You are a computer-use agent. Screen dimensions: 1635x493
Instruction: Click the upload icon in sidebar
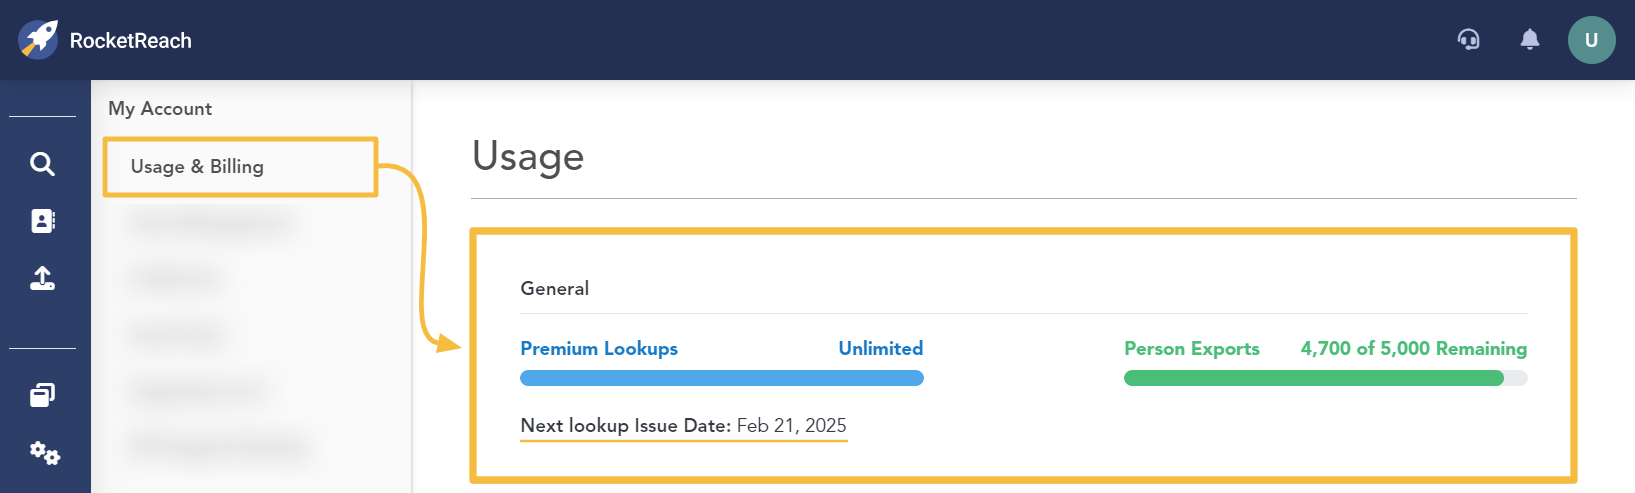coord(43,278)
